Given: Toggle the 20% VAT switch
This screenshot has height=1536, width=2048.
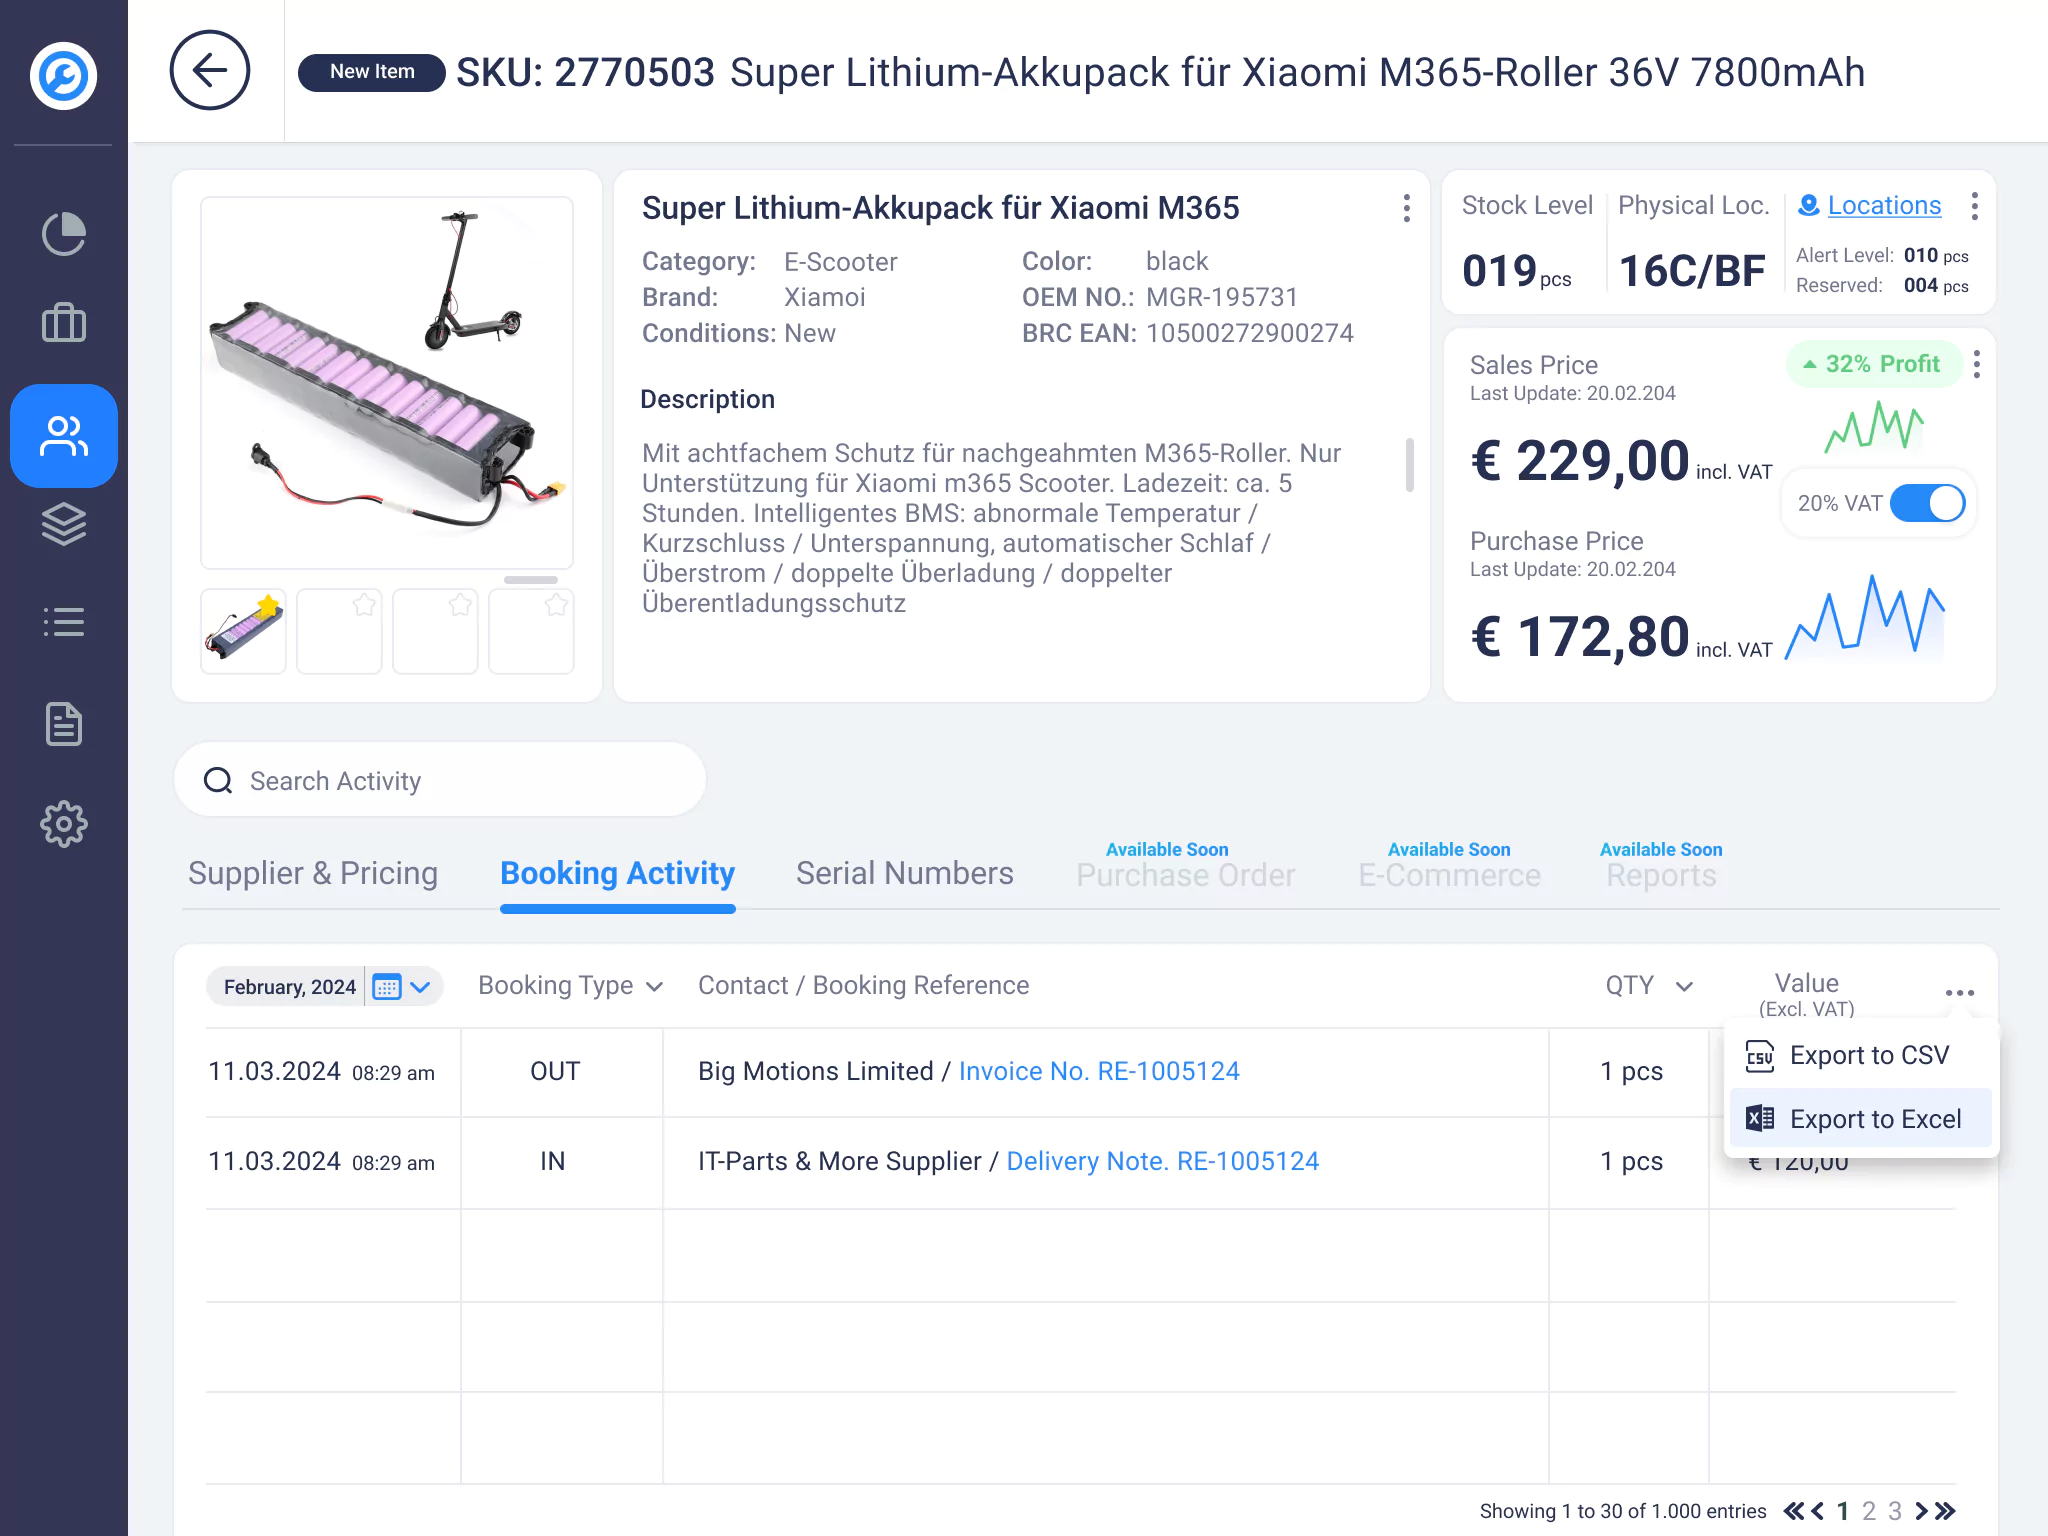Looking at the screenshot, I should point(1929,503).
